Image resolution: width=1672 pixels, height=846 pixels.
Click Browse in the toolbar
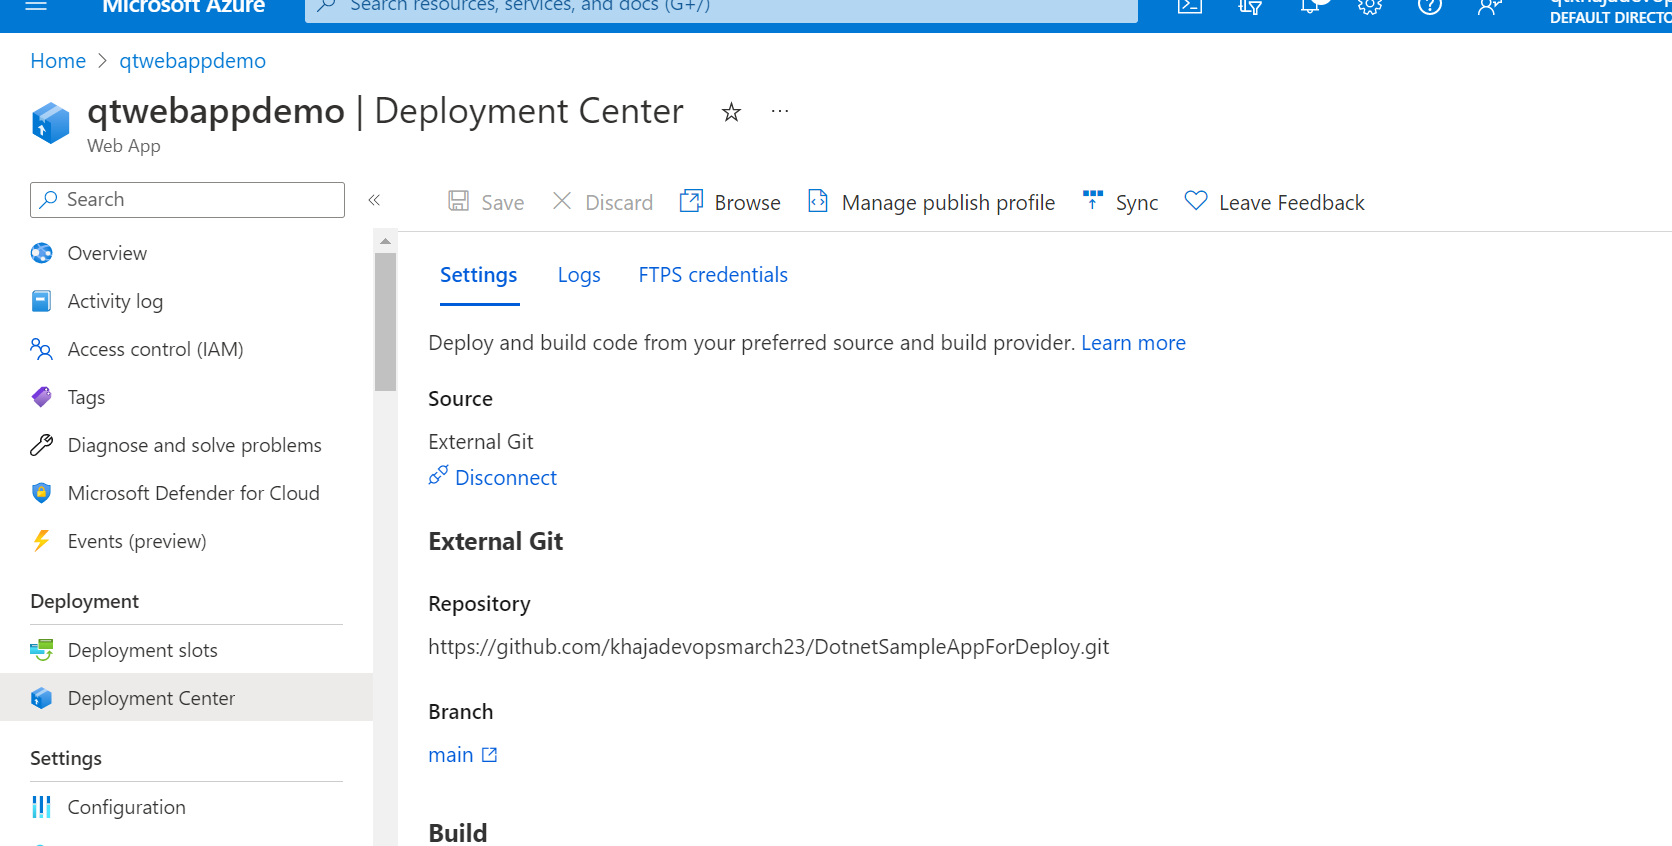pos(730,202)
